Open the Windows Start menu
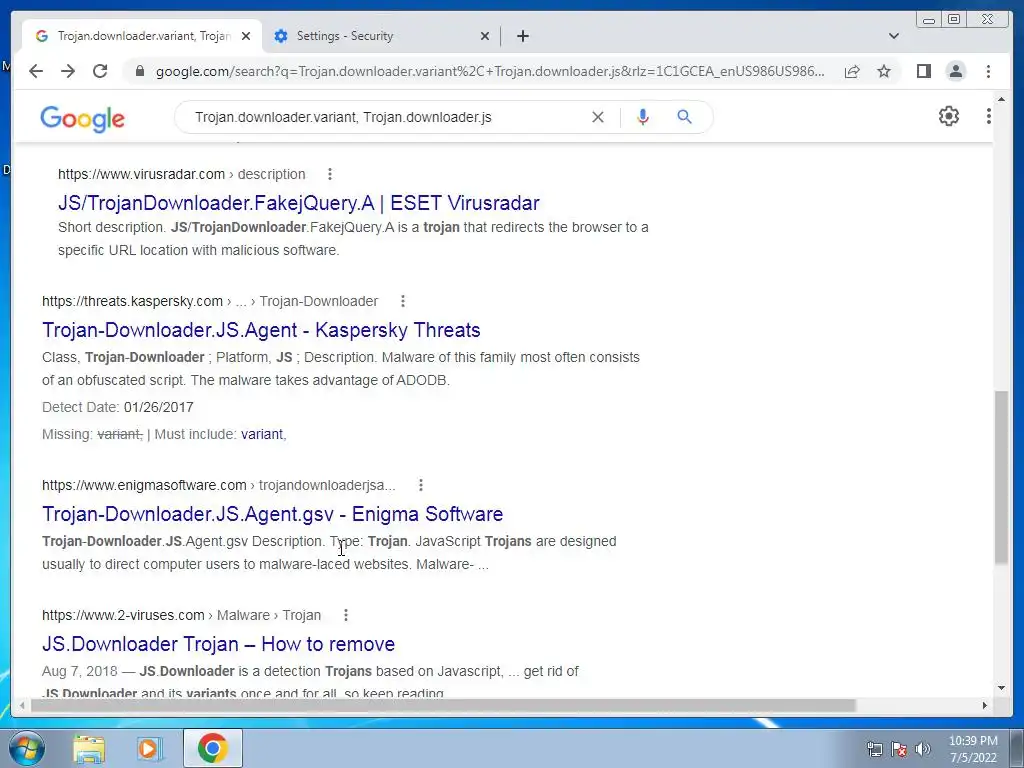 [26, 748]
